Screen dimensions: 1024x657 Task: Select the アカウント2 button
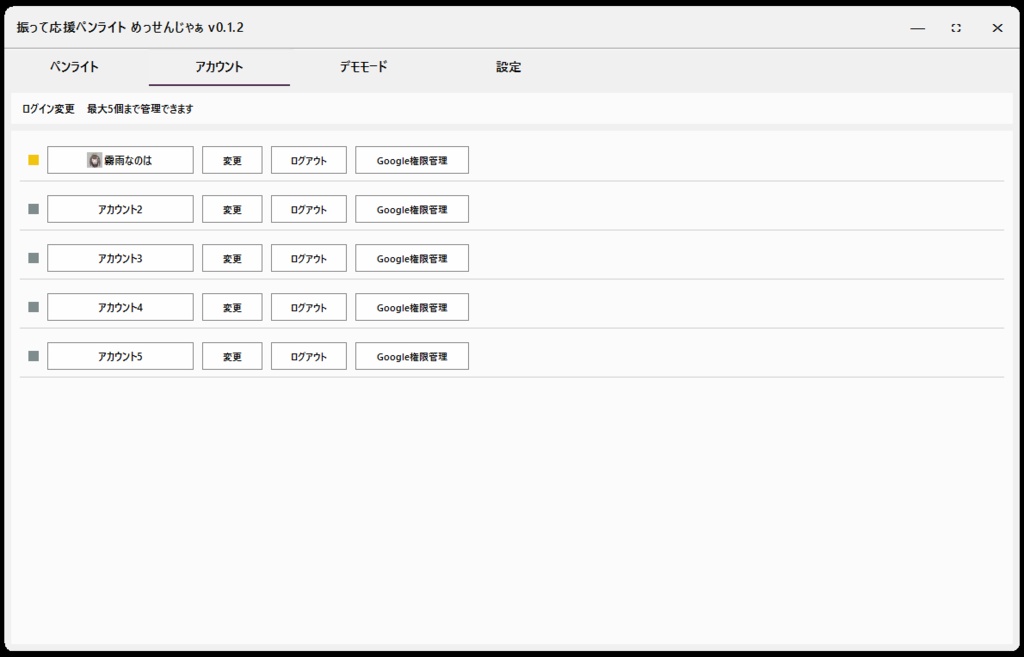120,209
